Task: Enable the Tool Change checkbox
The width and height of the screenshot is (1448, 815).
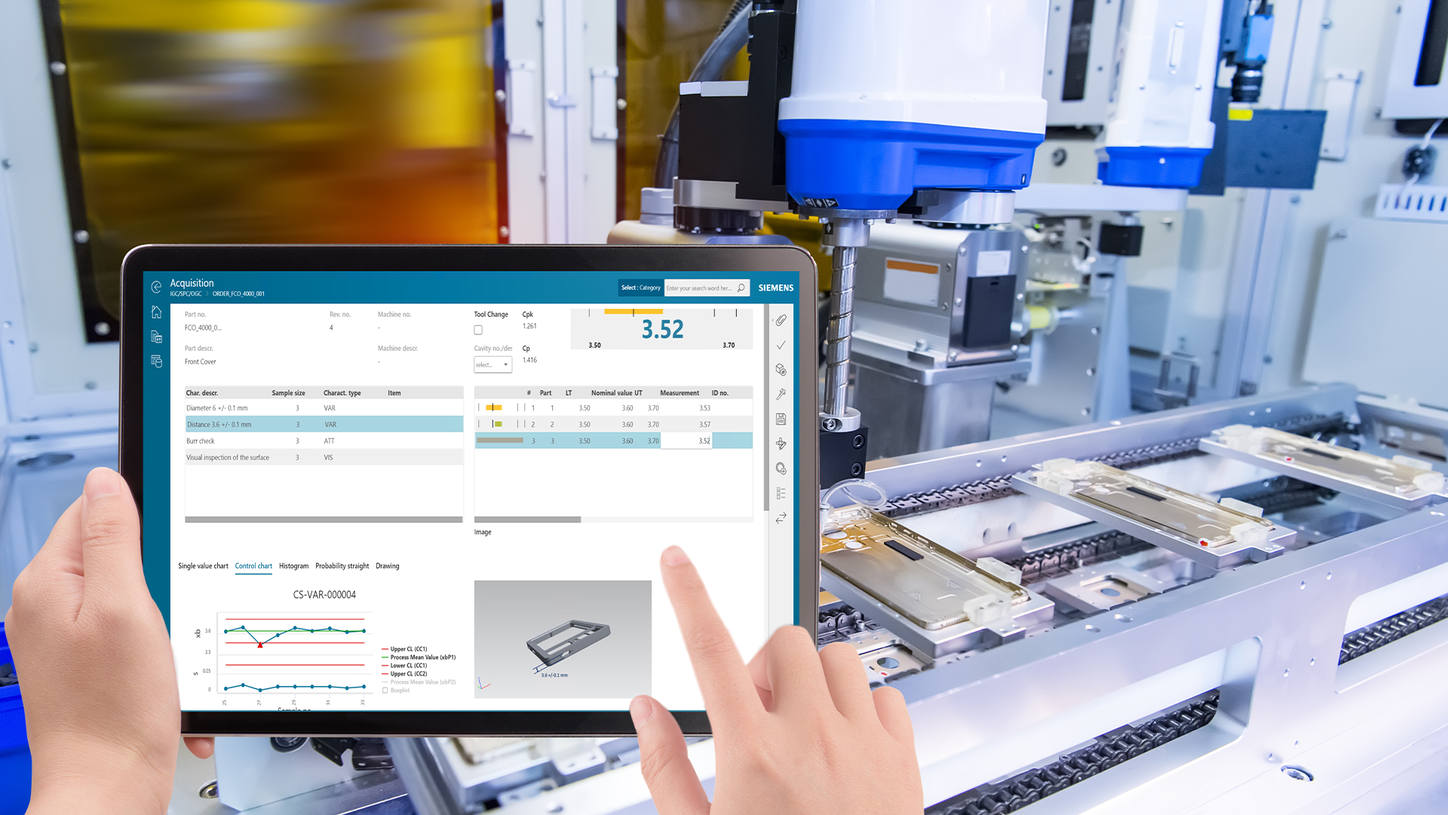Action: point(477,329)
